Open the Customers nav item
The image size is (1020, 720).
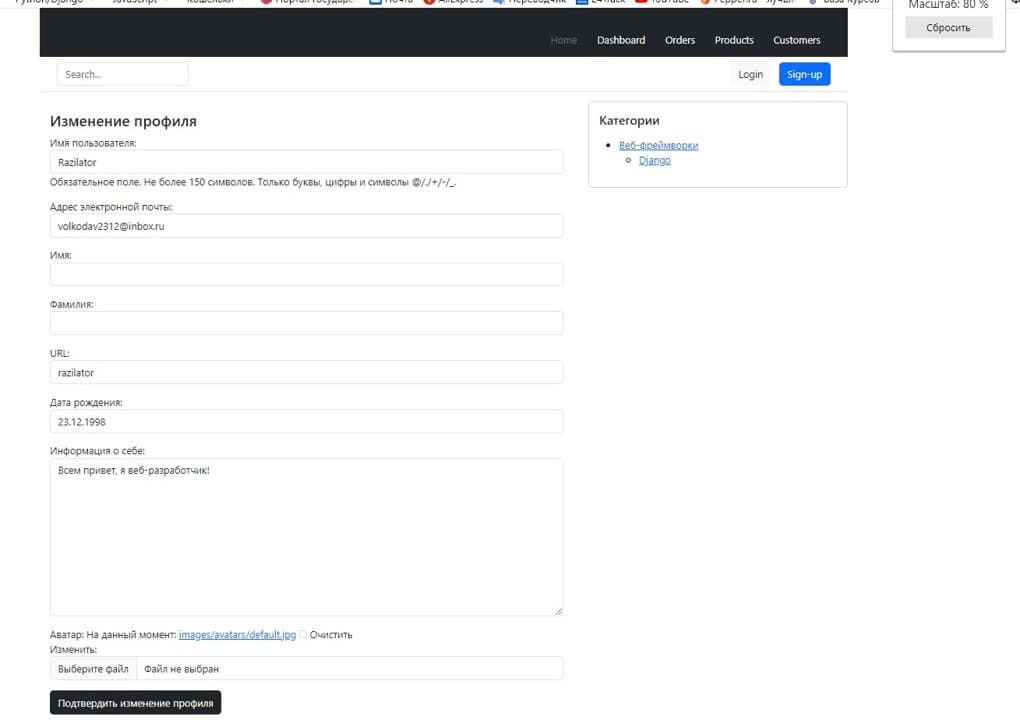[796, 40]
